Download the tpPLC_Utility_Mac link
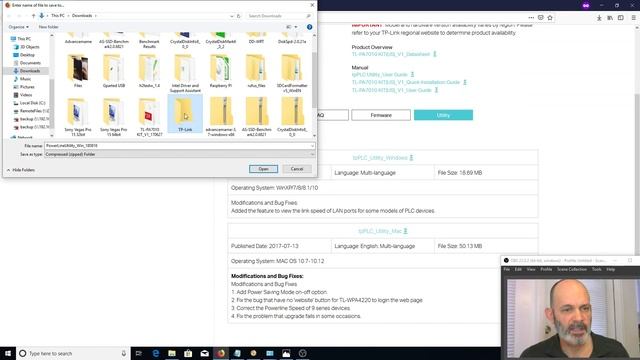The width and height of the screenshot is (640, 360). pos(380,231)
